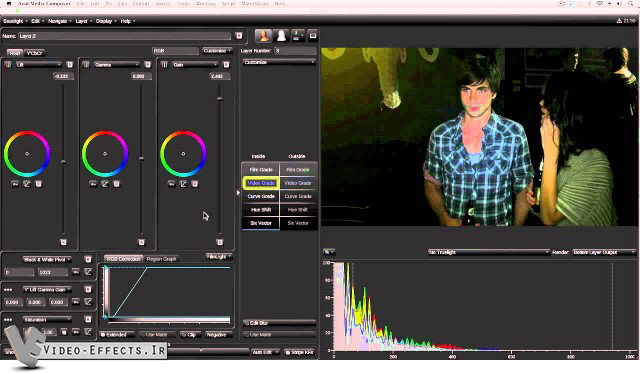Open the Y Lift Gamma Gain dropdown

[x=47, y=289]
